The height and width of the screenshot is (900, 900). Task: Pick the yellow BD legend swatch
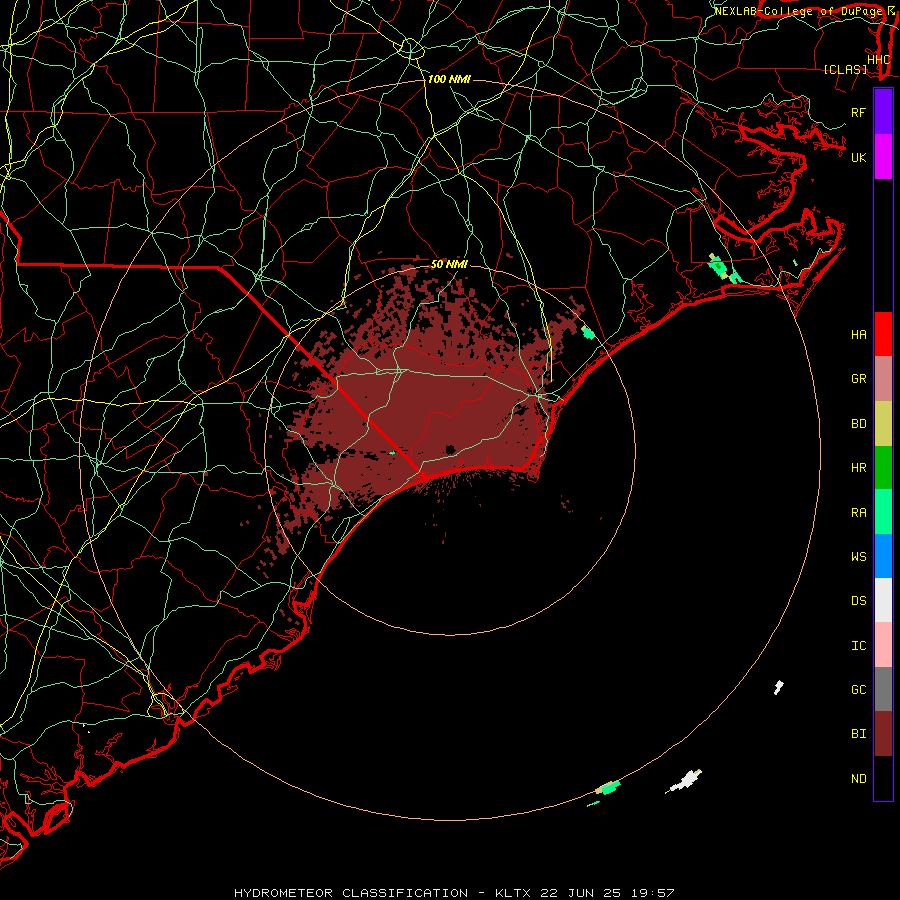point(883,424)
